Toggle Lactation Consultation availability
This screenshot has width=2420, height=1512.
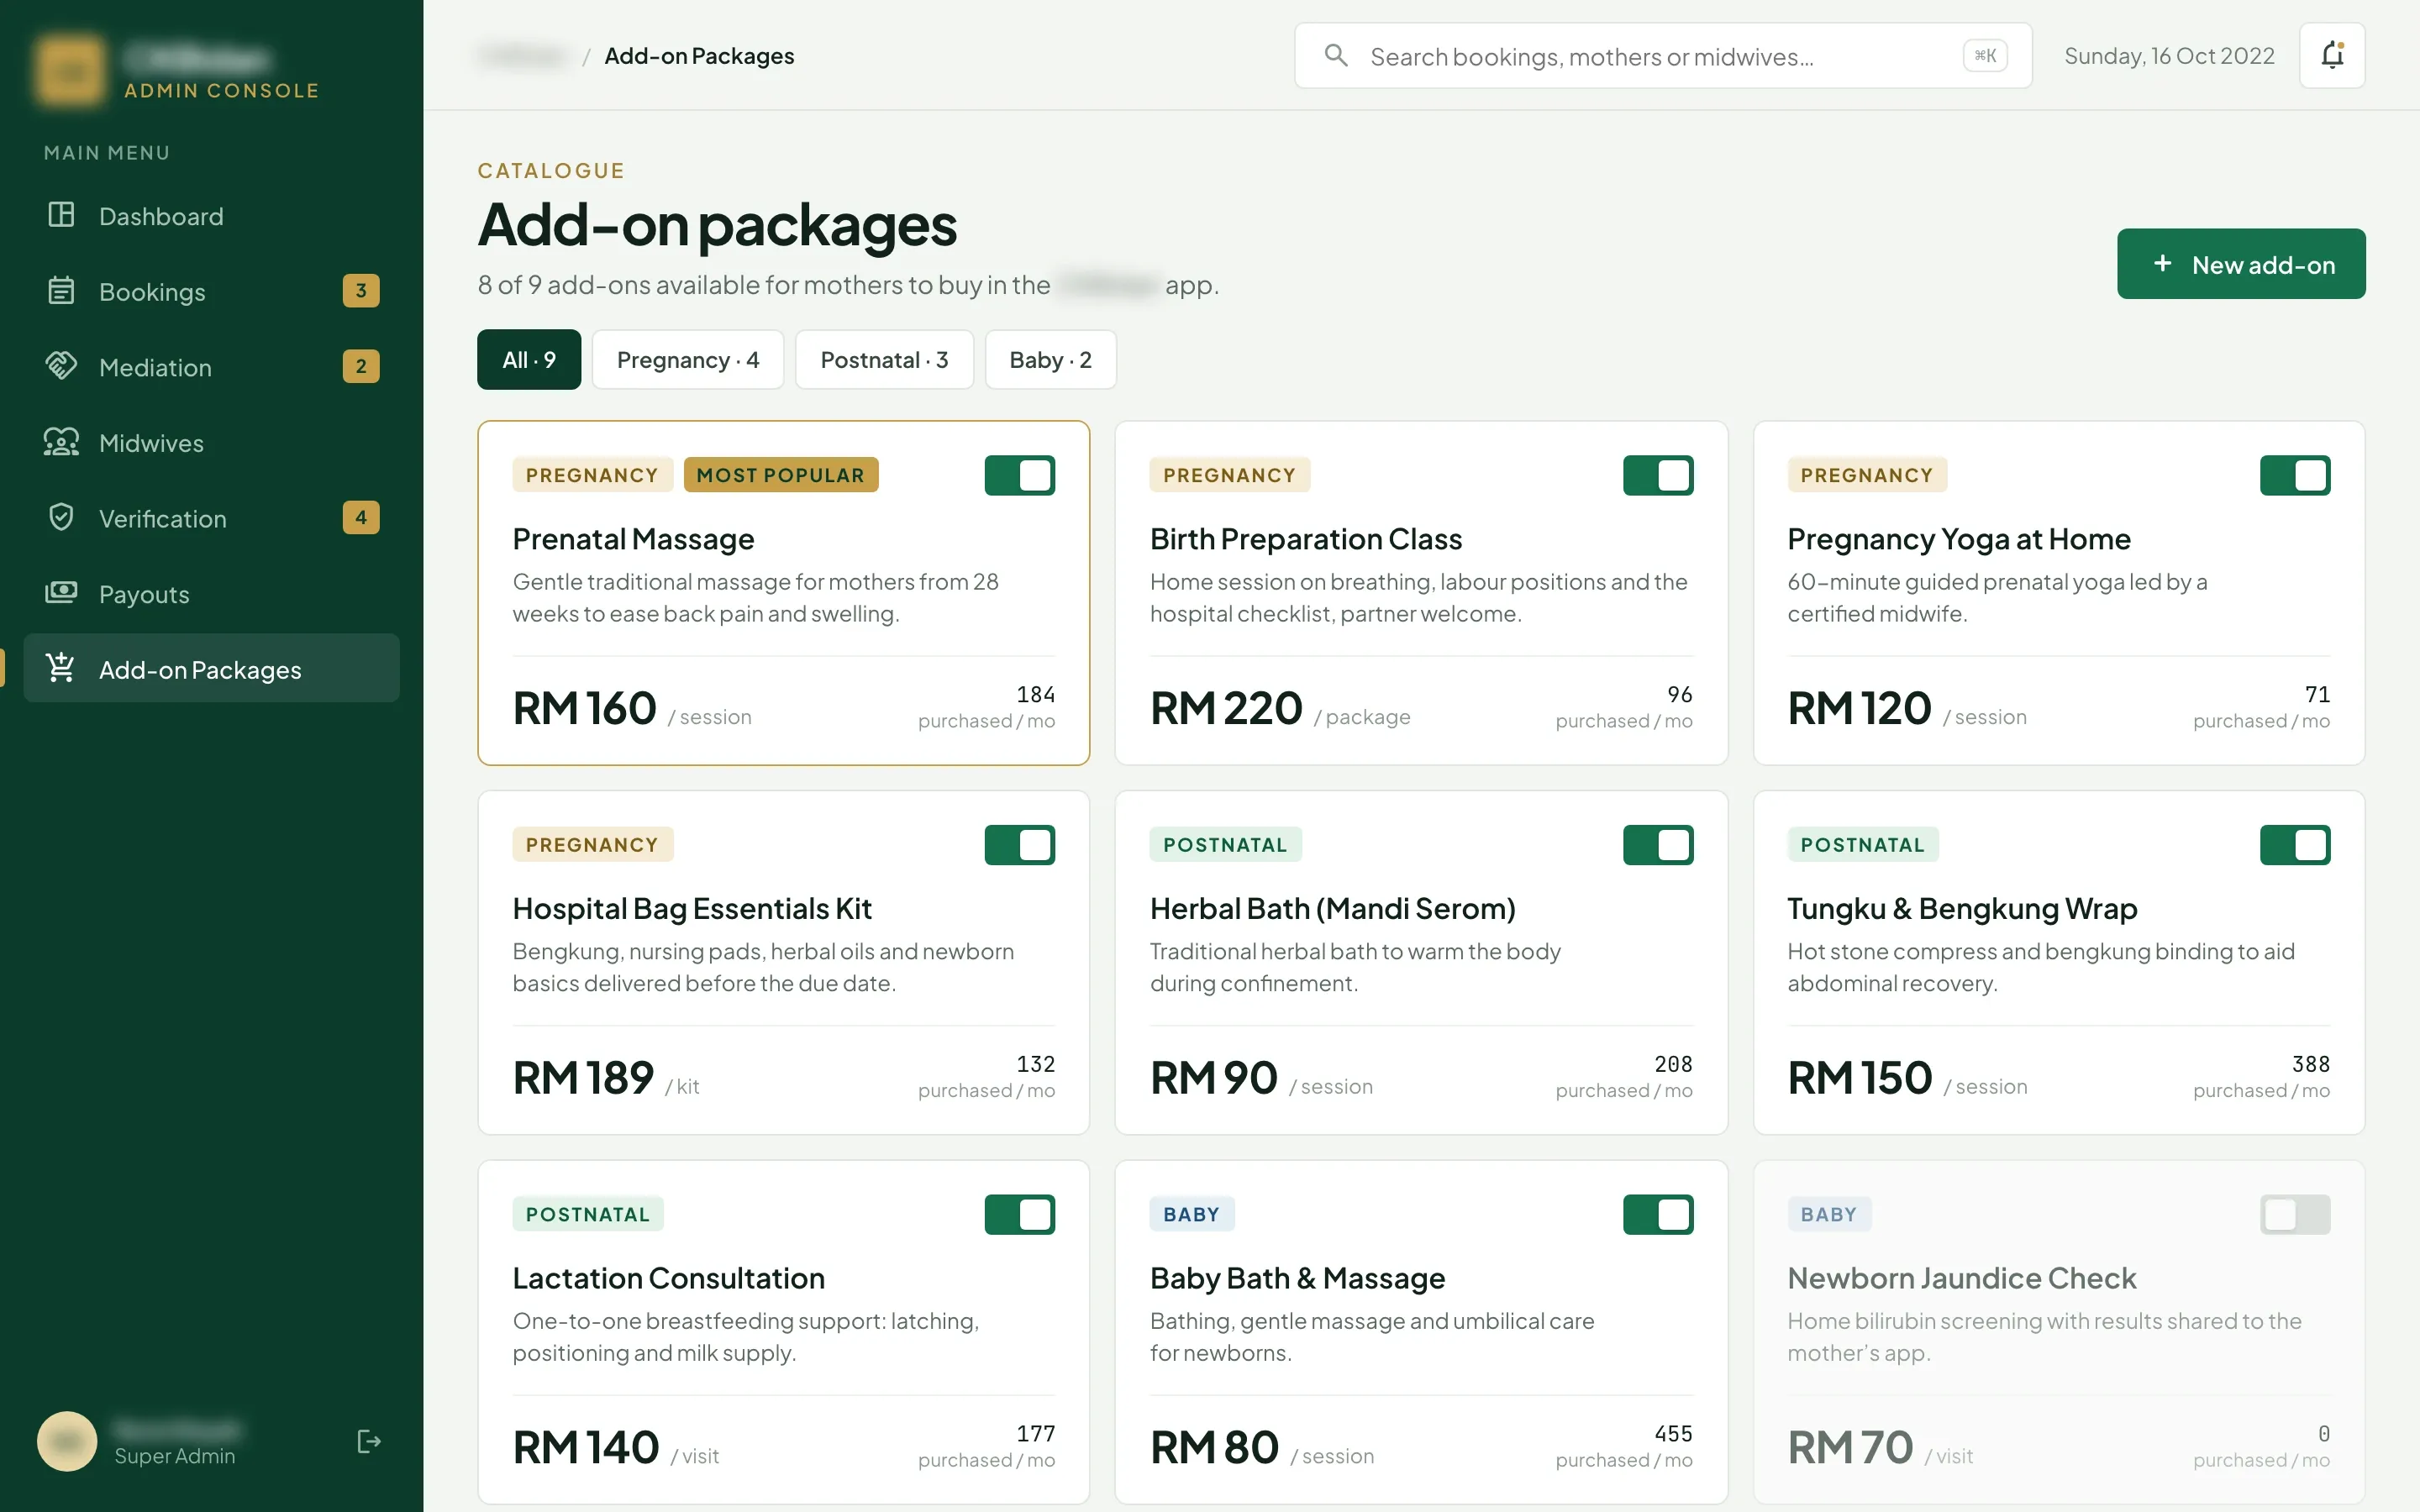[x=1020, y=1215]
